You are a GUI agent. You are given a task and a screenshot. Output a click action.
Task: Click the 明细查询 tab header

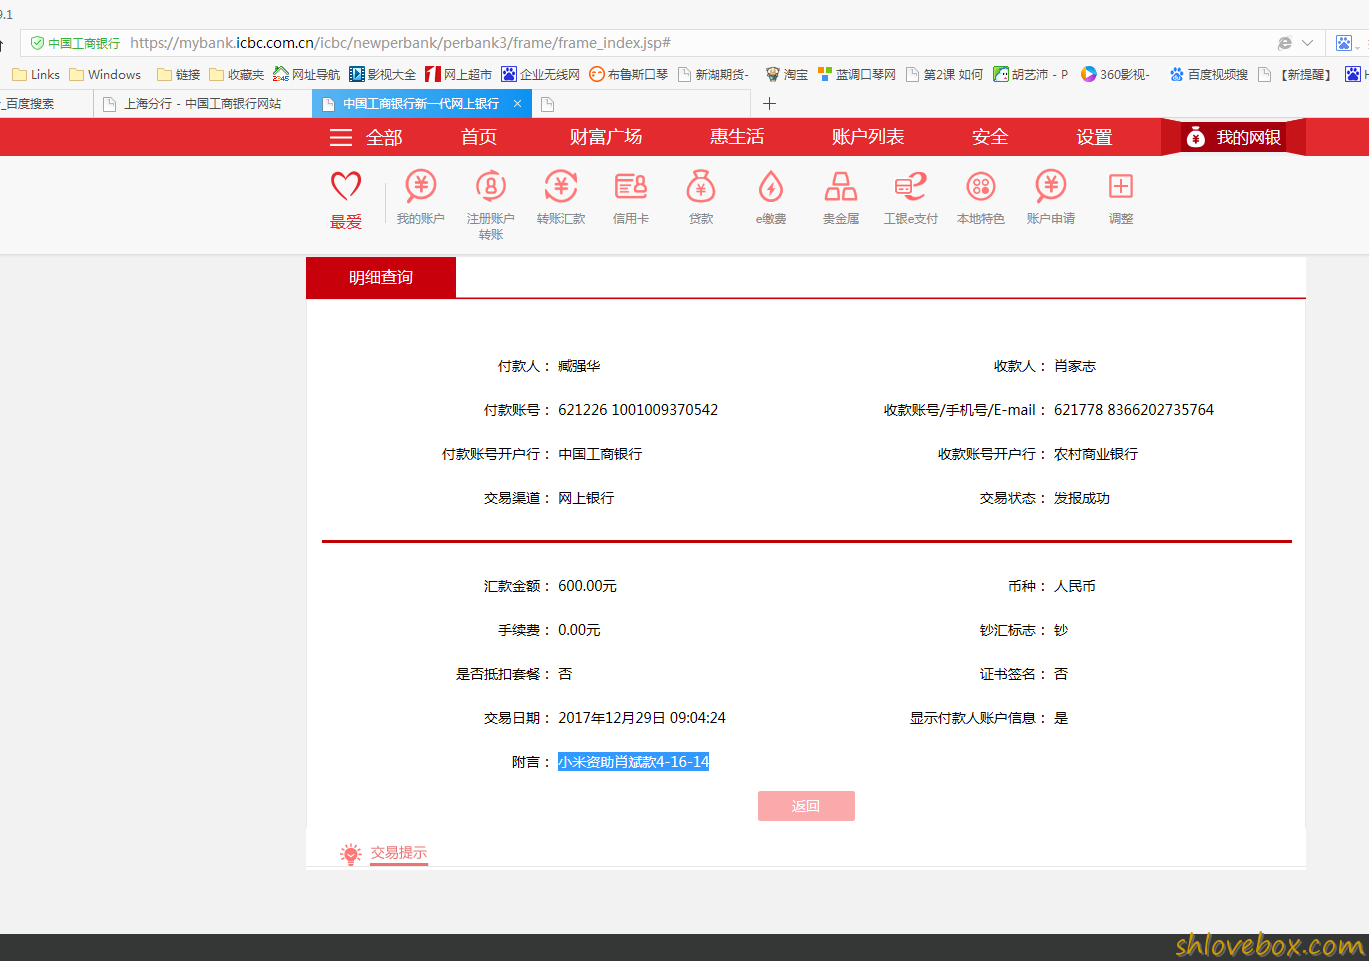[x=381, y=277]
